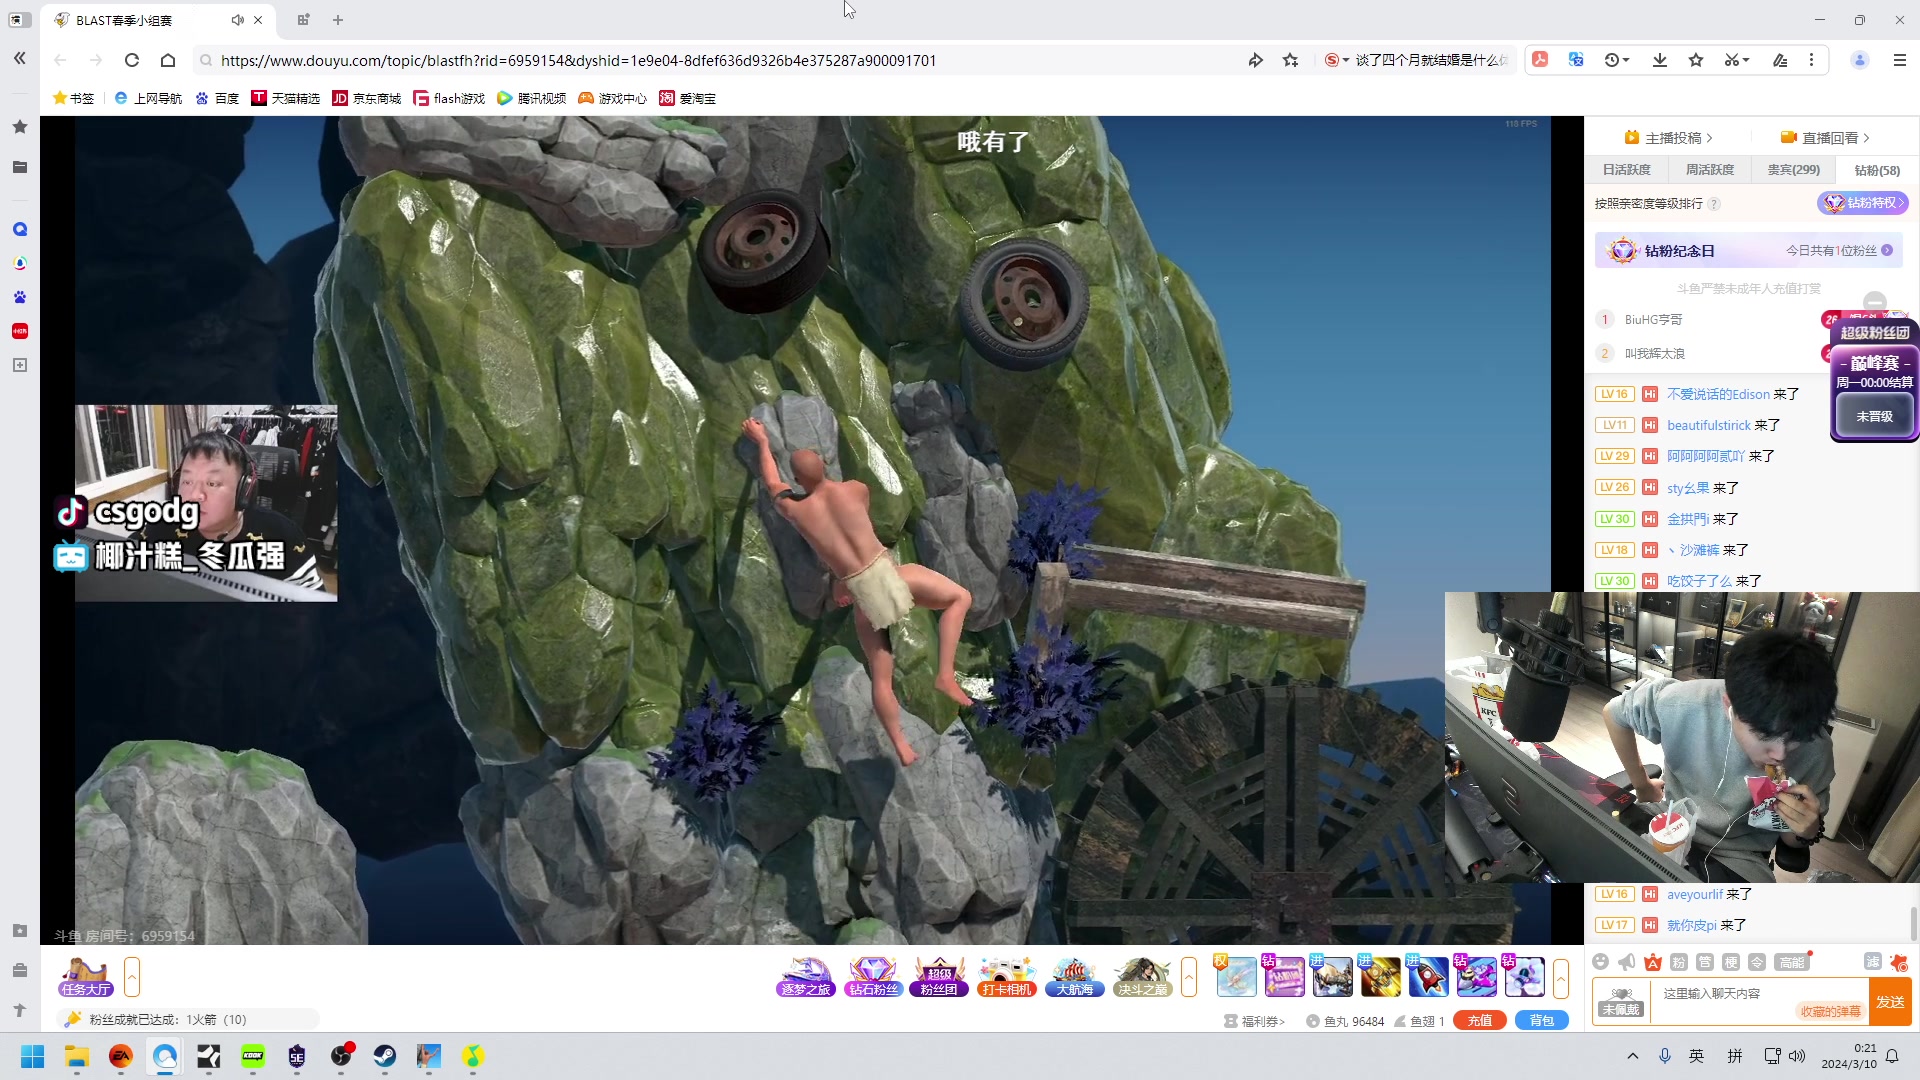
Task: Mute the BLAST tab audio speaker icon
Action: [237, 20]
